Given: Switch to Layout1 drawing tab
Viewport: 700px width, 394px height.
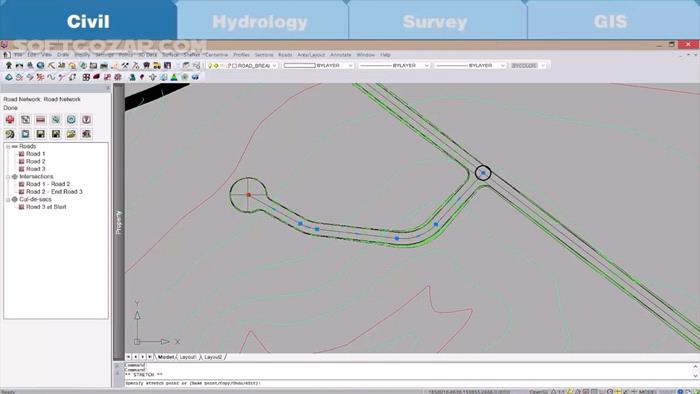Looking at the screenshot, I should (x=188, y=357).
